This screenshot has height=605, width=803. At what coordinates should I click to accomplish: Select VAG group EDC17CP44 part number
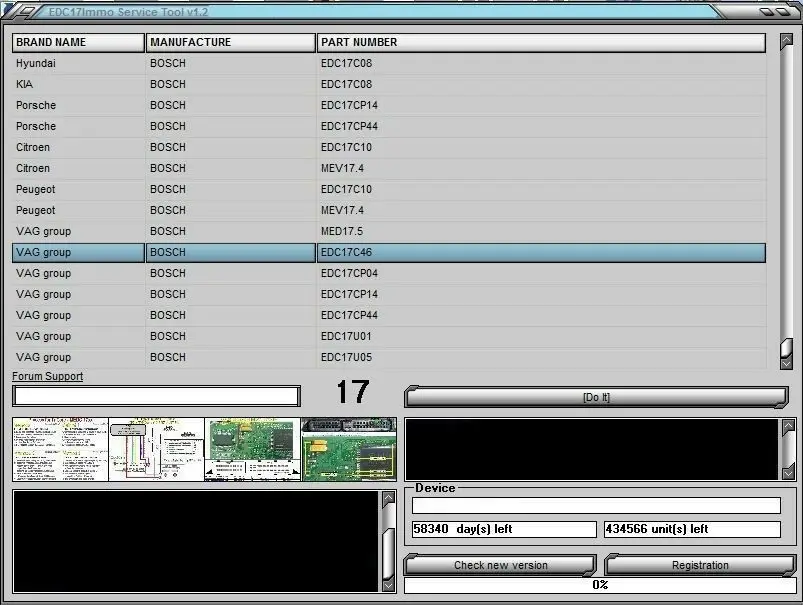click(x=349, y=316)
